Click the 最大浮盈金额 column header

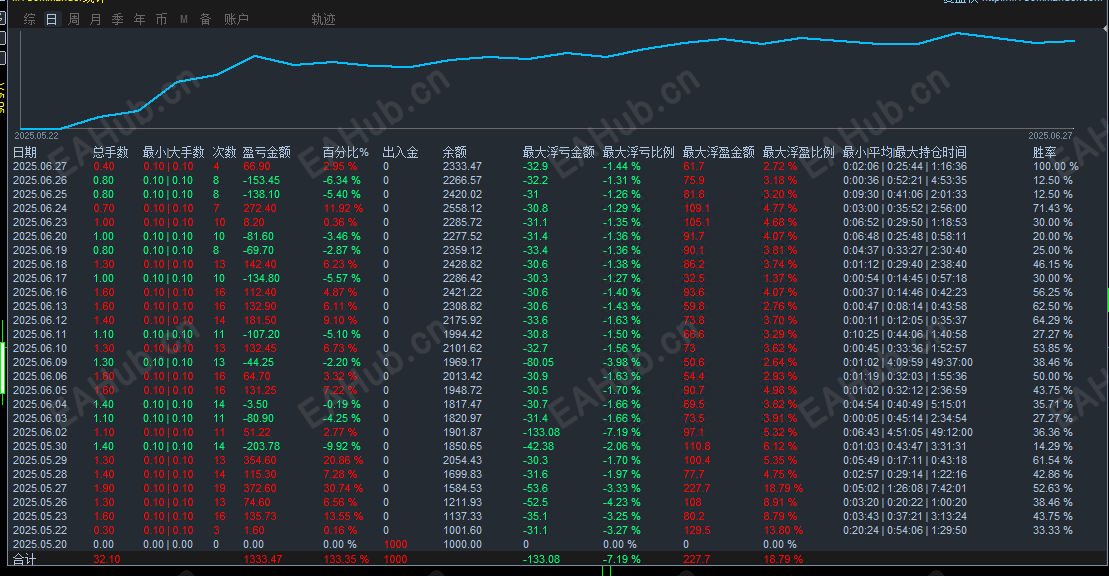[x=719, y=152]
